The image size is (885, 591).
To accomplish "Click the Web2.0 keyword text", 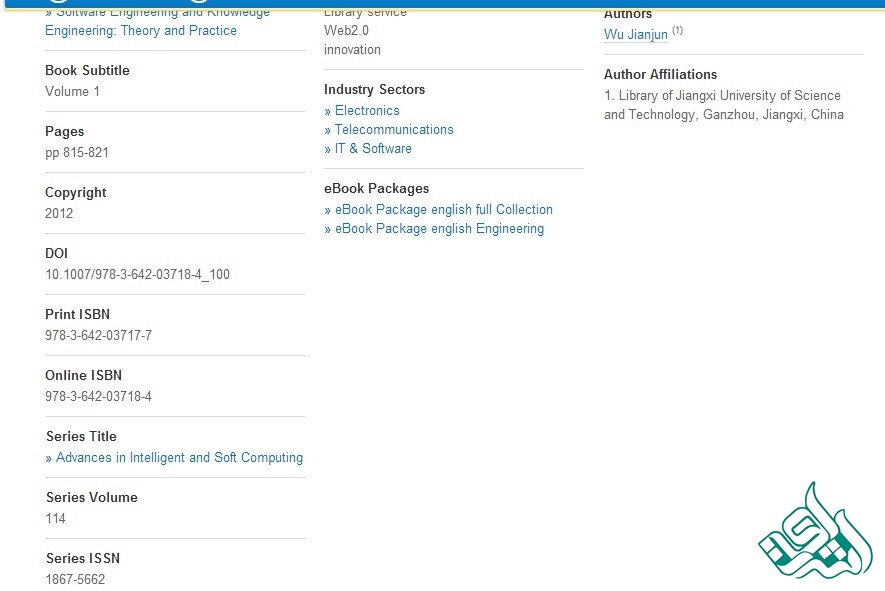I will click(x=346, y=31).
